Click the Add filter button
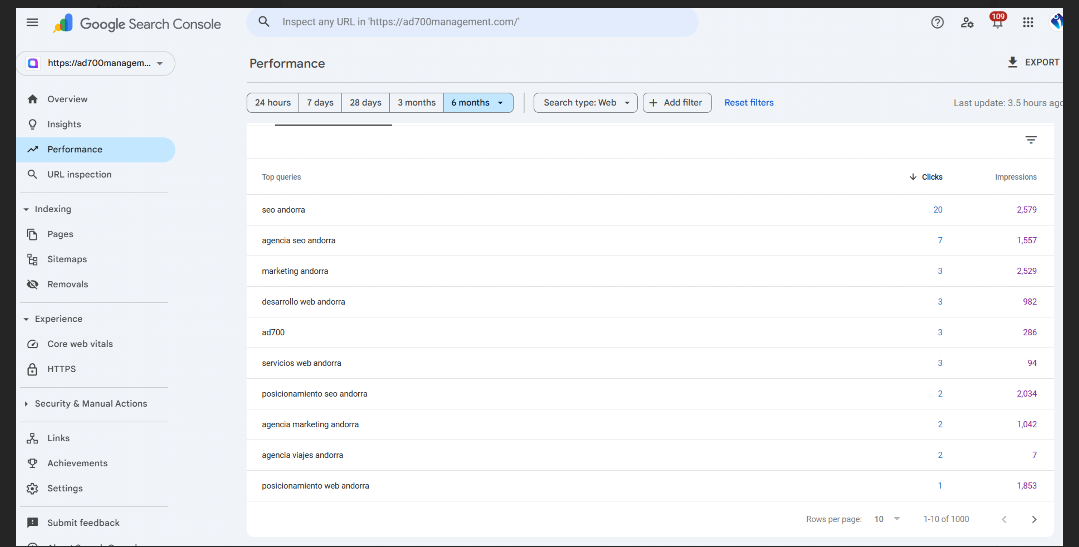 click(x=677, y=103)
